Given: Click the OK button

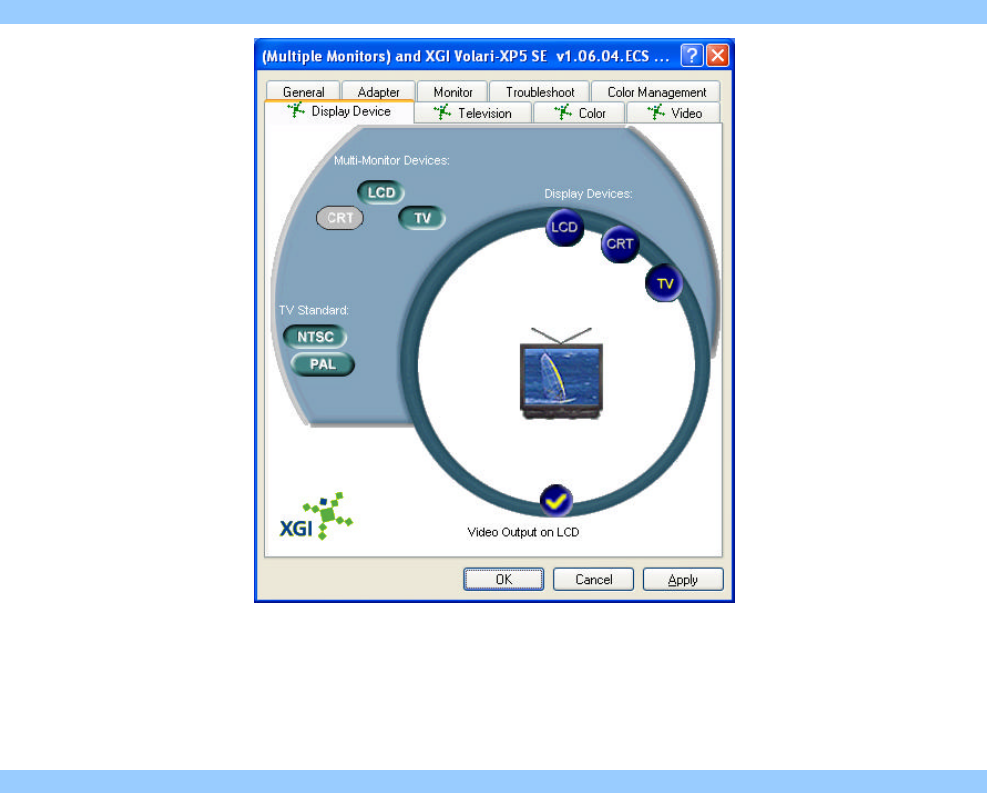Looking at the screenshot, I should coord(504,580).
